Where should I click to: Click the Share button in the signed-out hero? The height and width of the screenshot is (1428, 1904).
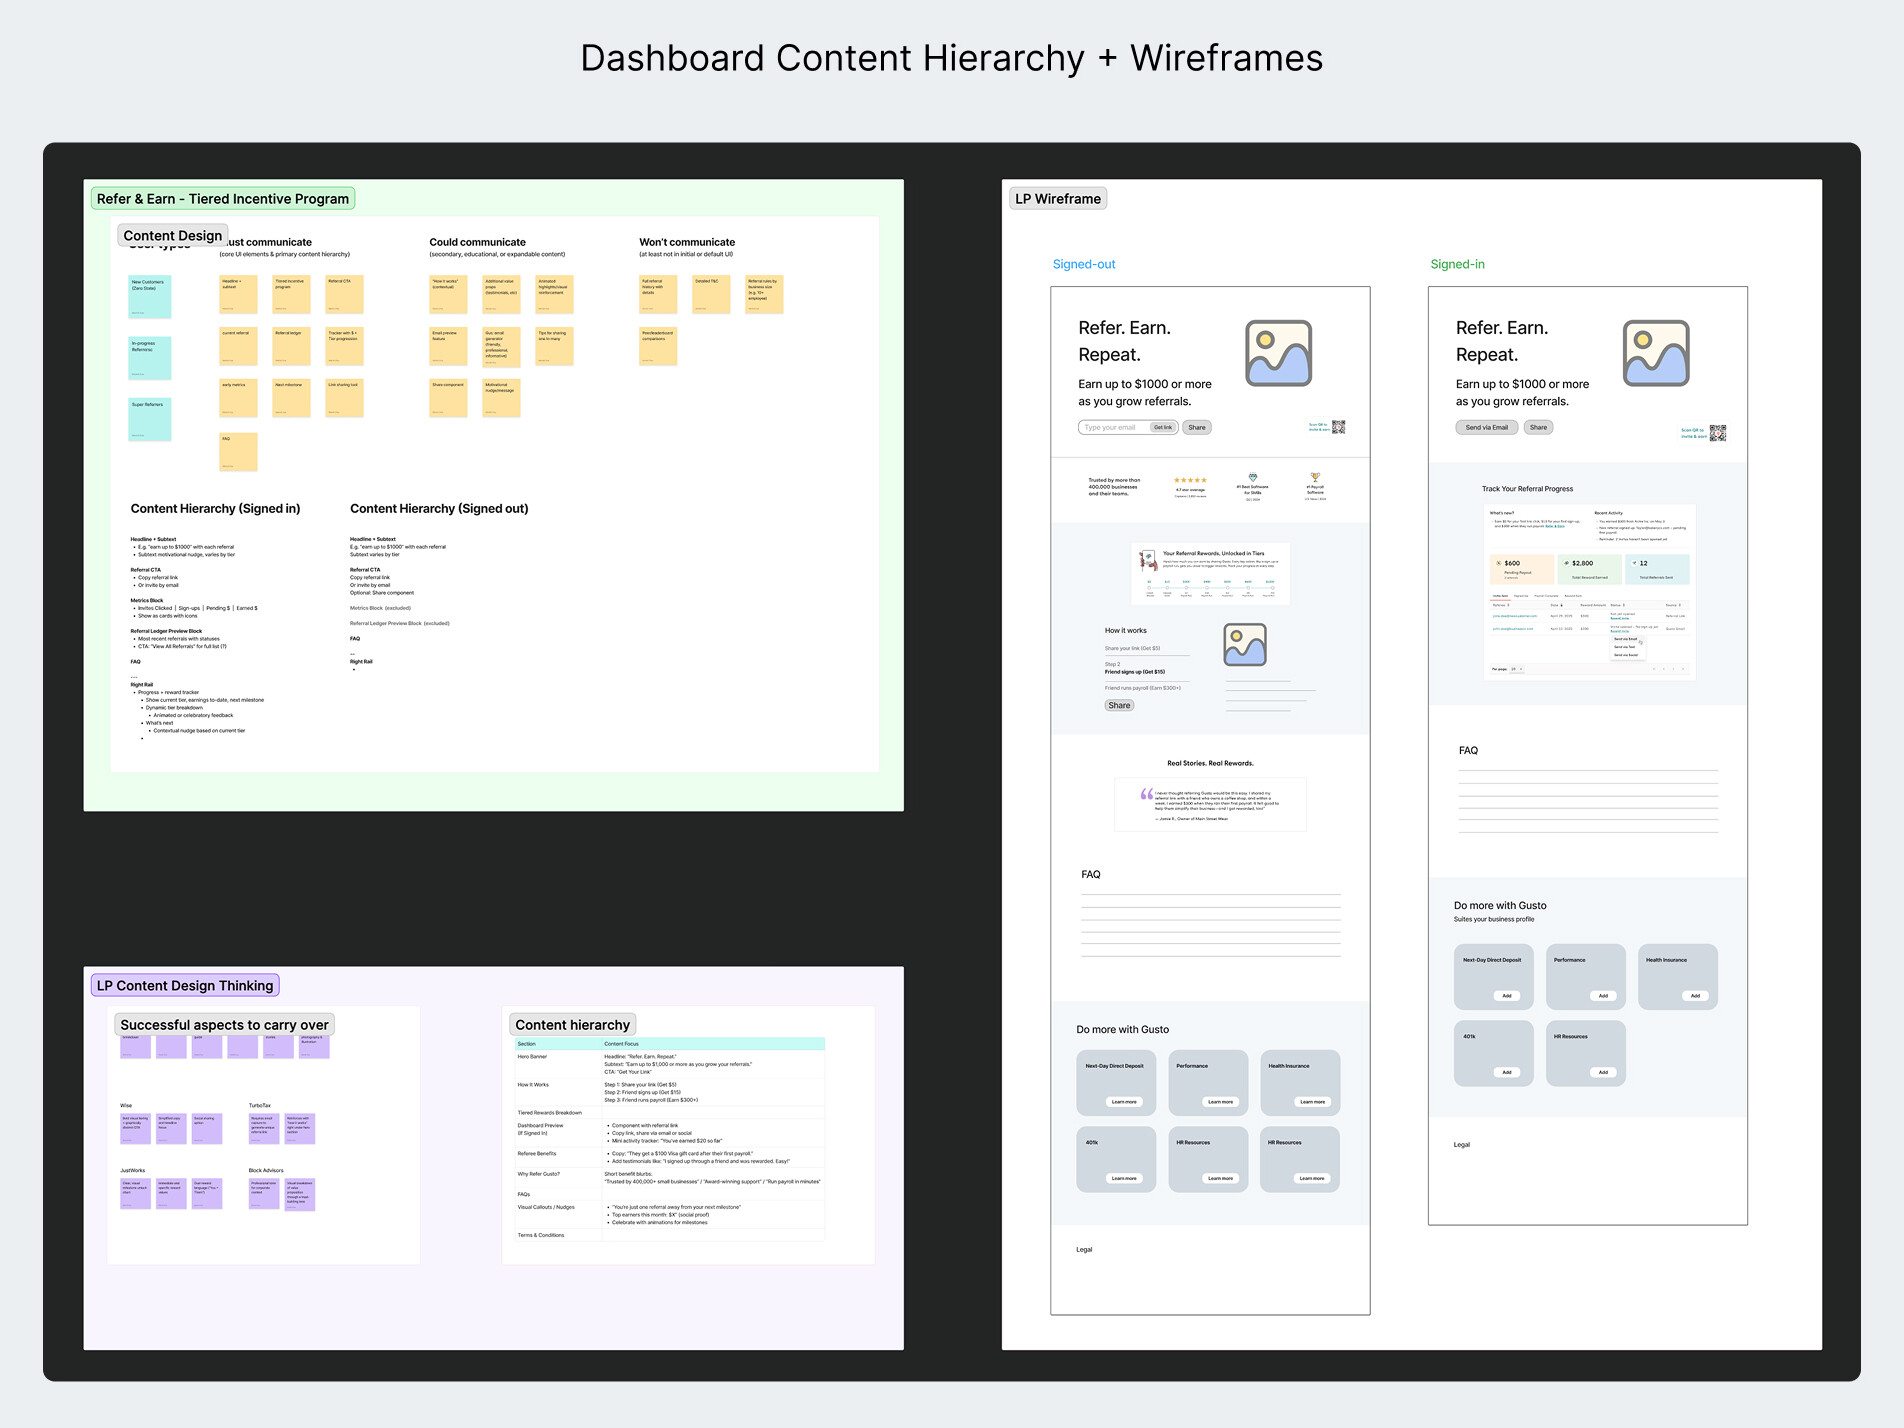tap(1197, 428)
